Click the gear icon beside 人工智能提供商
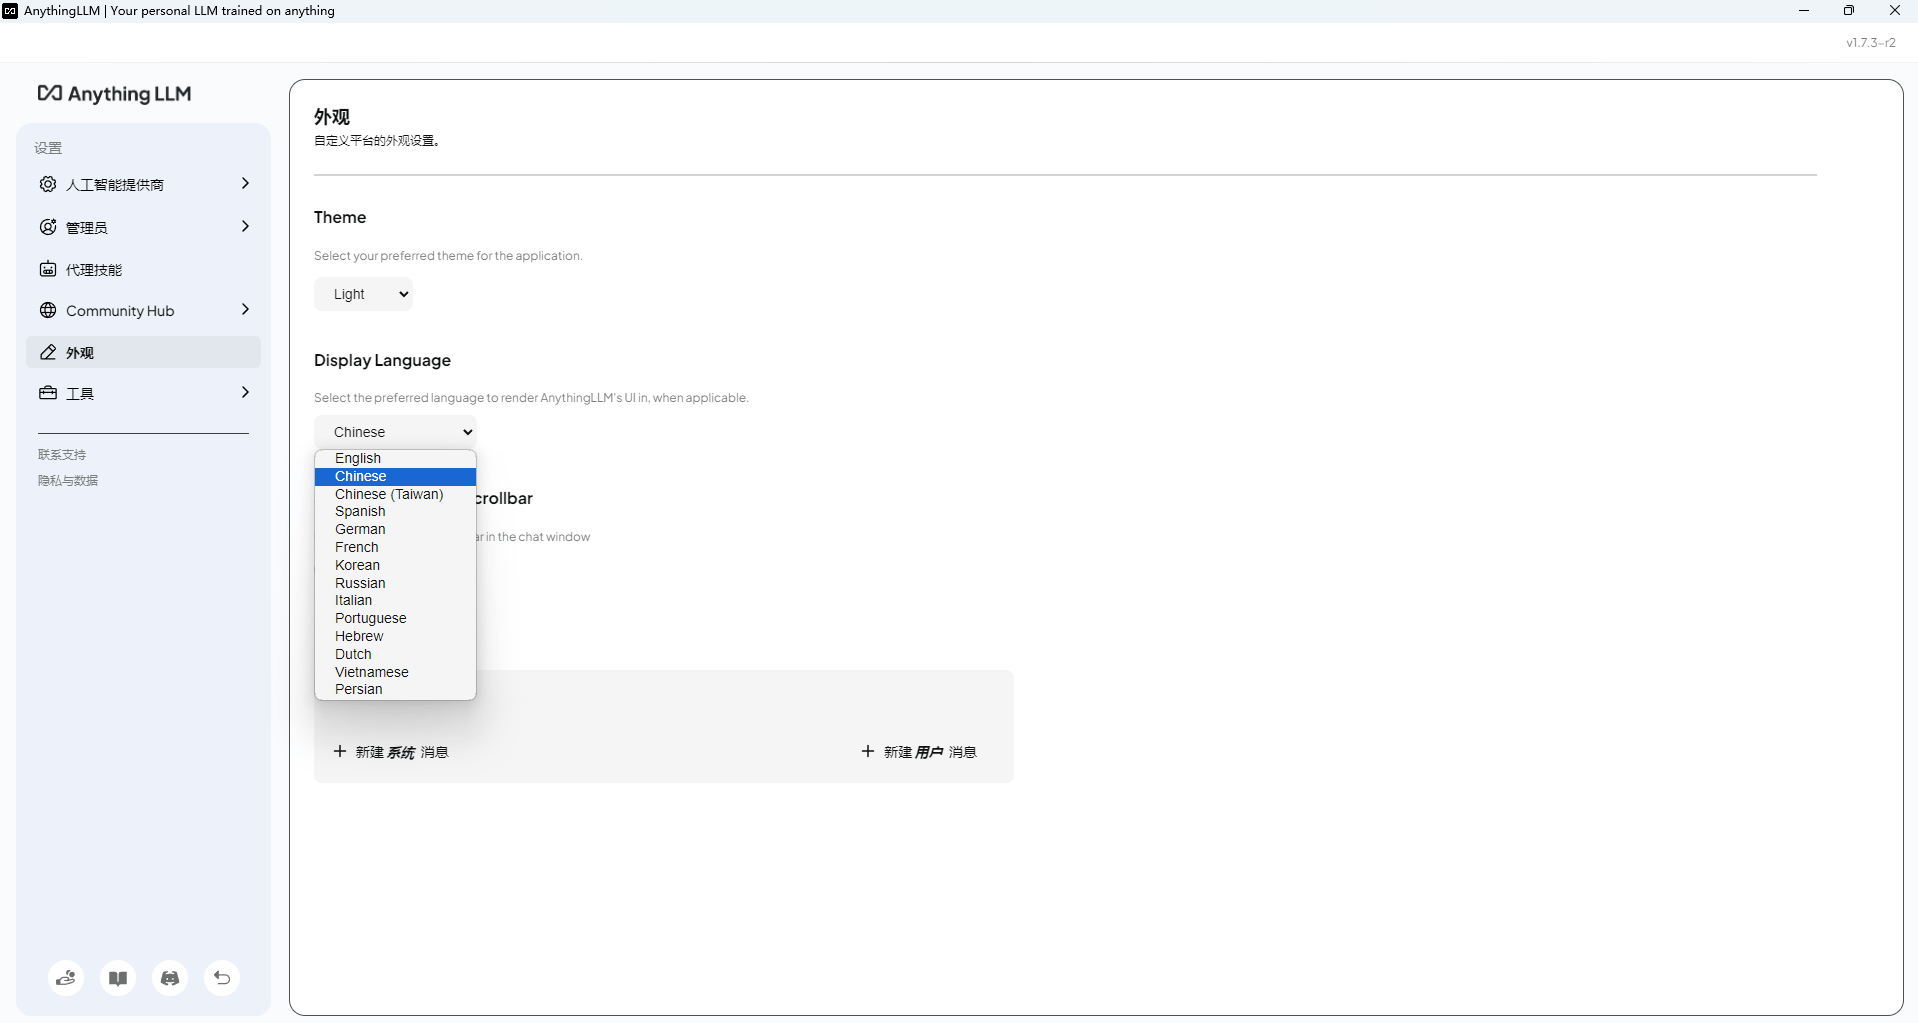The image size is (1918, 1023). pos(48,184)
